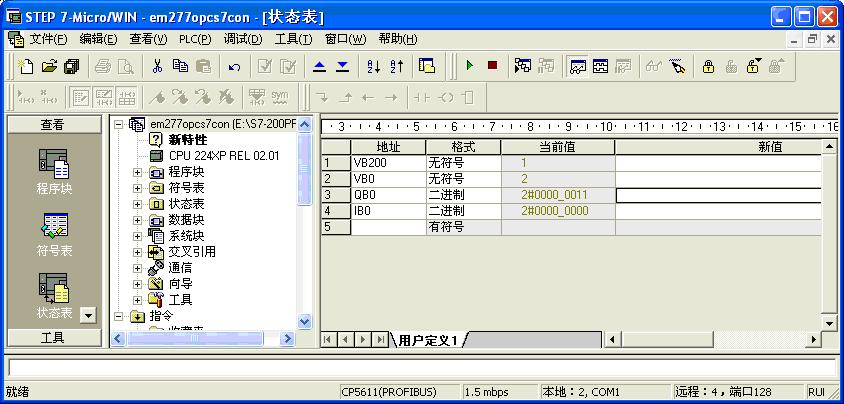Click the scroll-down arrow of the project tree
The image size is (844, 404).
(304, 322)
